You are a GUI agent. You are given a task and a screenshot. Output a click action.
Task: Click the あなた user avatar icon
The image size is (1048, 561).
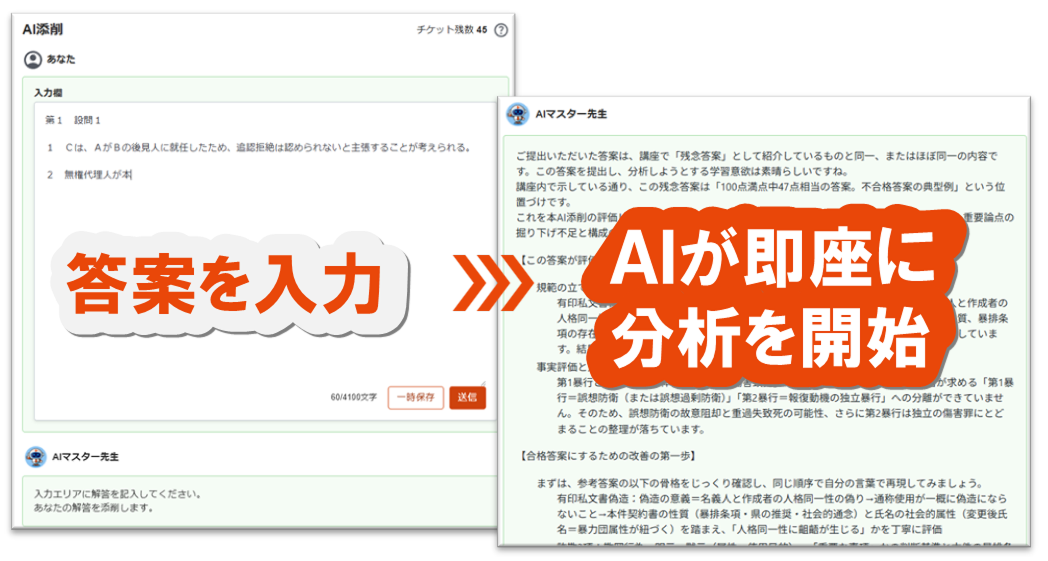(32, 60)
